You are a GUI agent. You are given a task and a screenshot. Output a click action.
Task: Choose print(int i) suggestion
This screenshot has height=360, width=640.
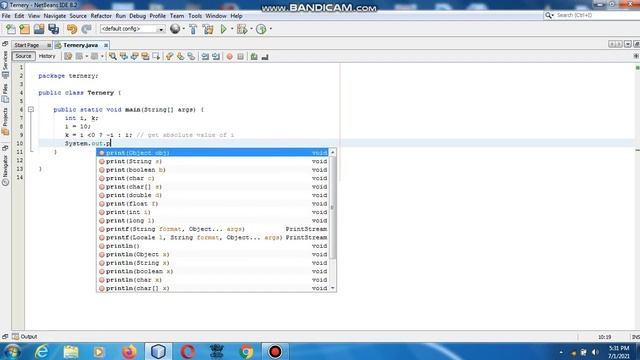point(213,212)
